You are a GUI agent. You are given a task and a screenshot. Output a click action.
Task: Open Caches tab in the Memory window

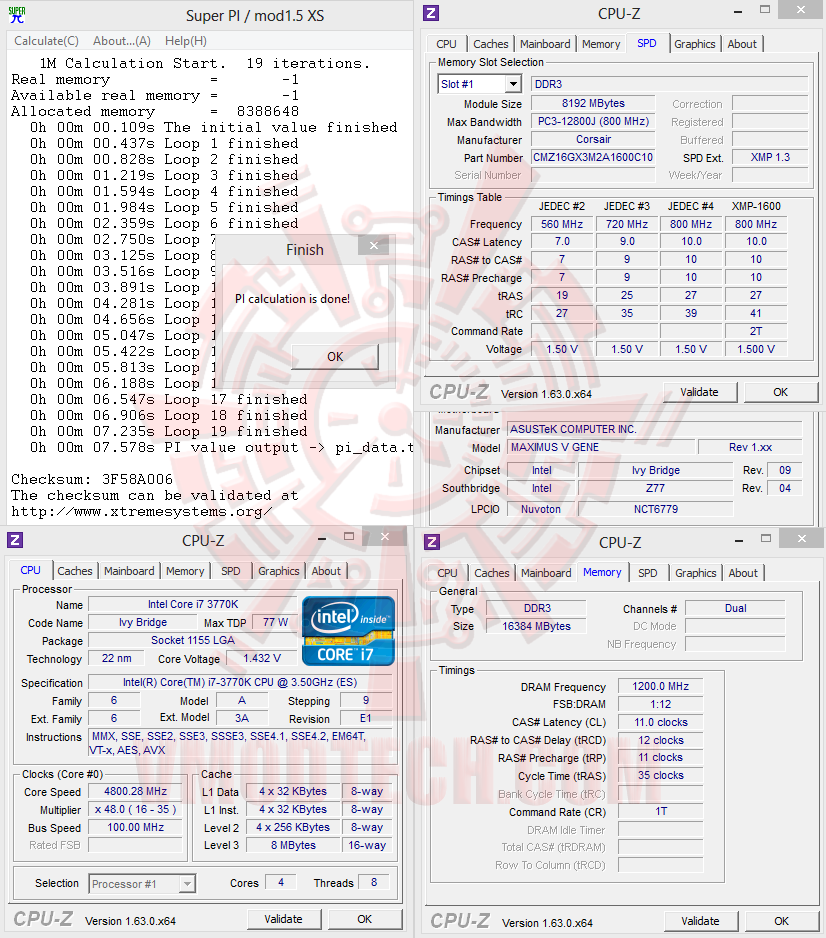click(x=492, y=572)
